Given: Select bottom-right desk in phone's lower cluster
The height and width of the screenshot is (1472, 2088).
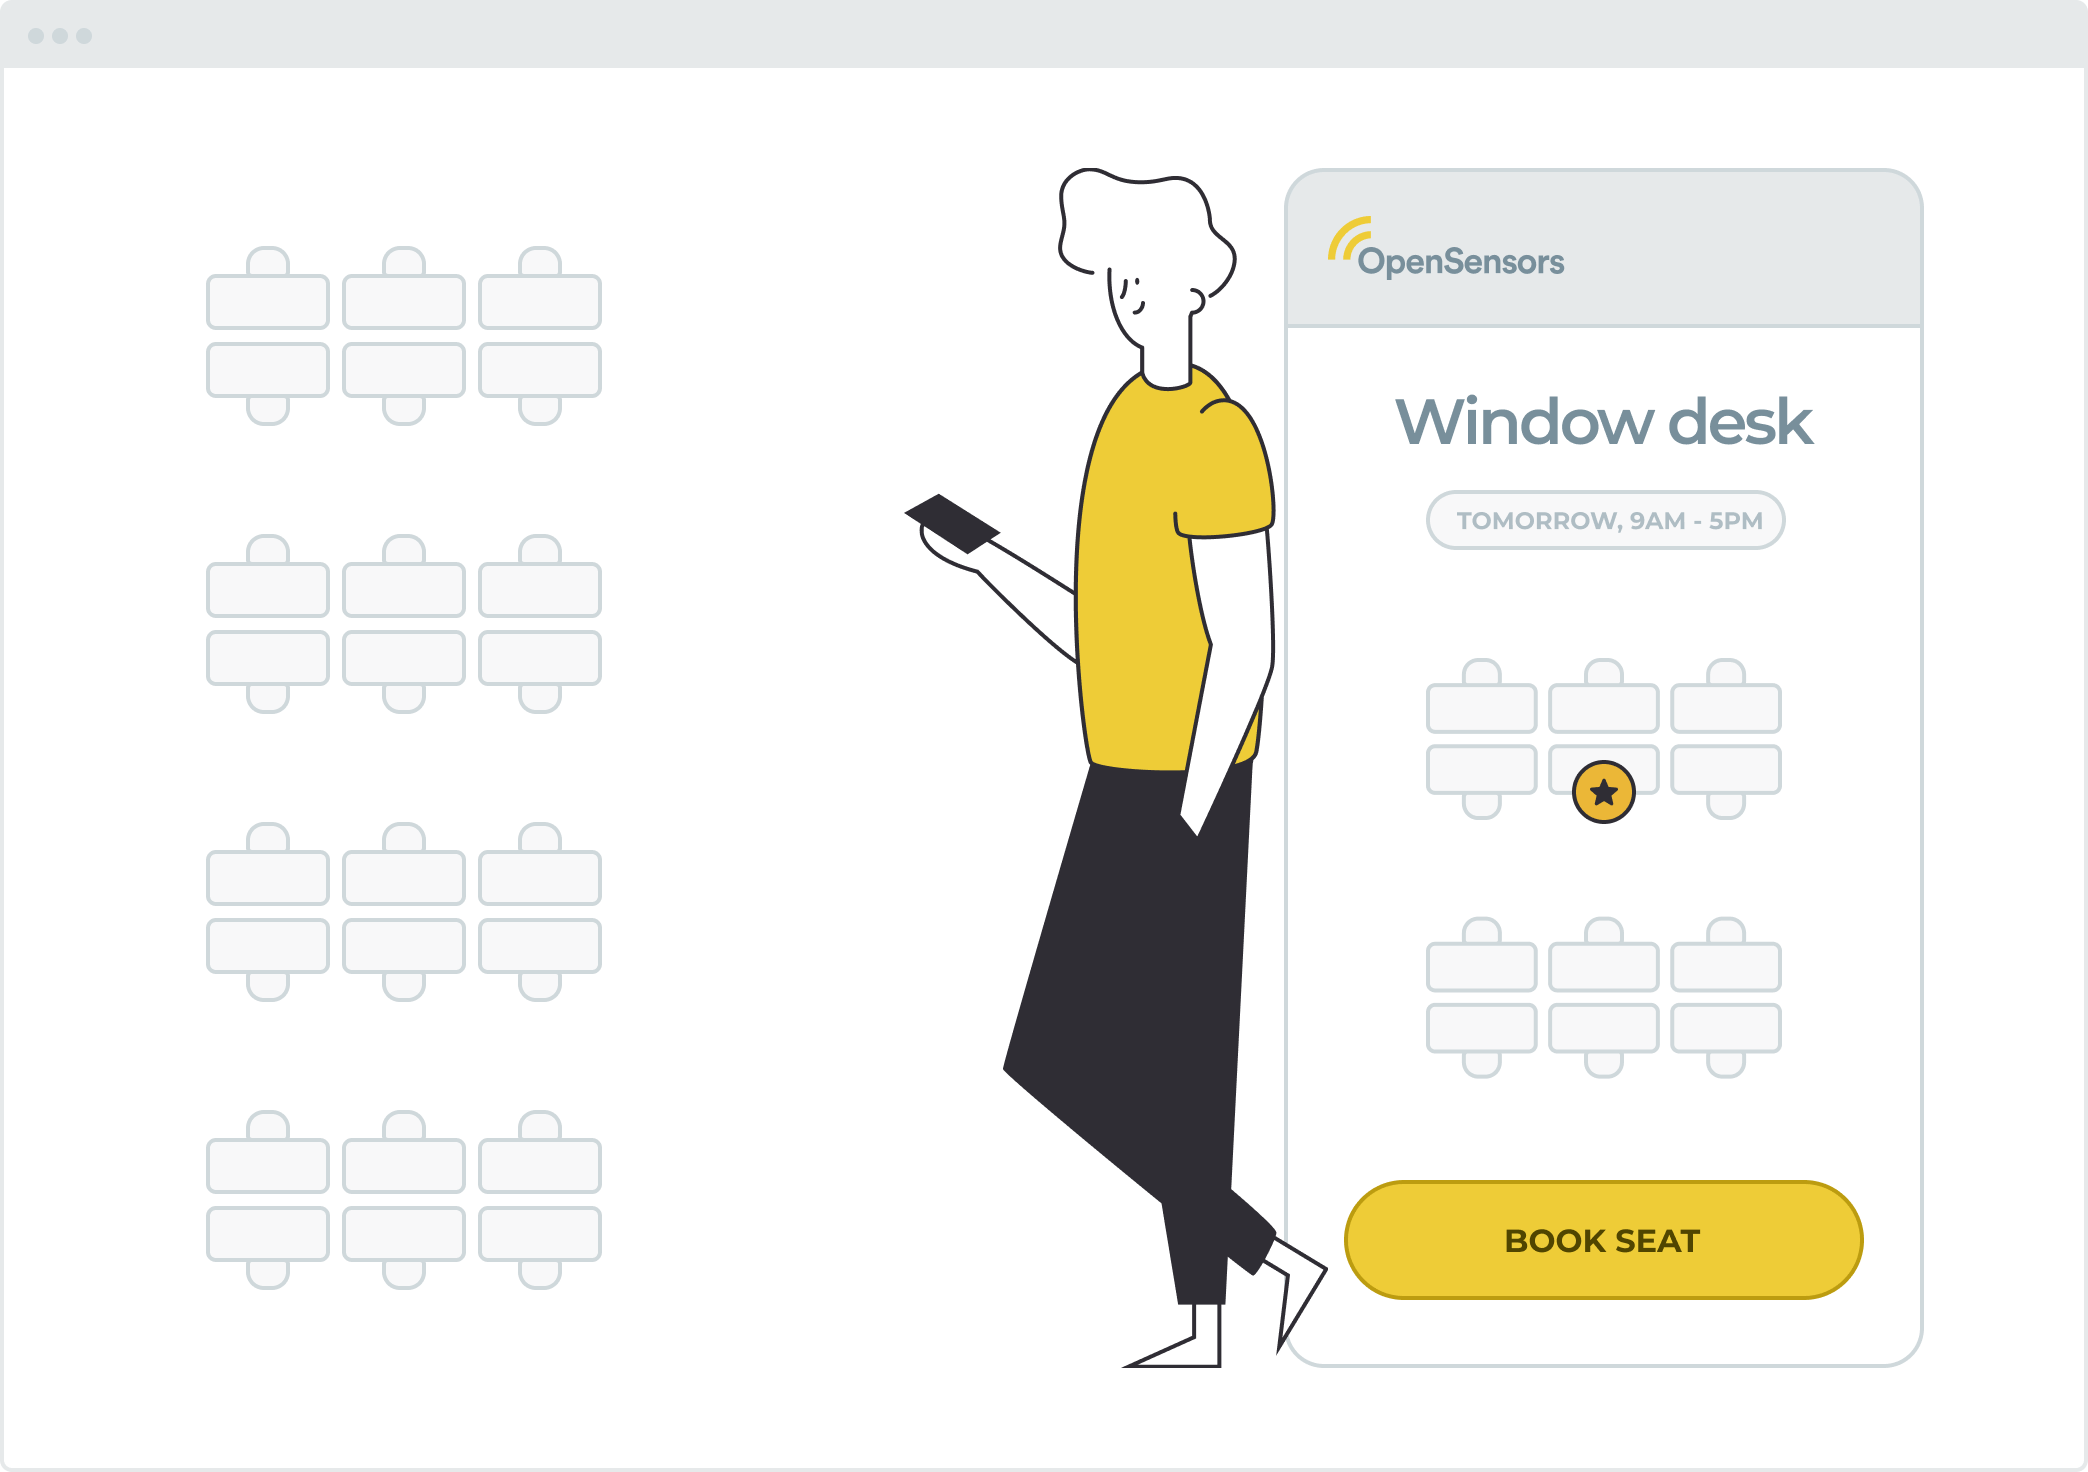Looking at the screenshot, I should [x=1725, y=1028].
